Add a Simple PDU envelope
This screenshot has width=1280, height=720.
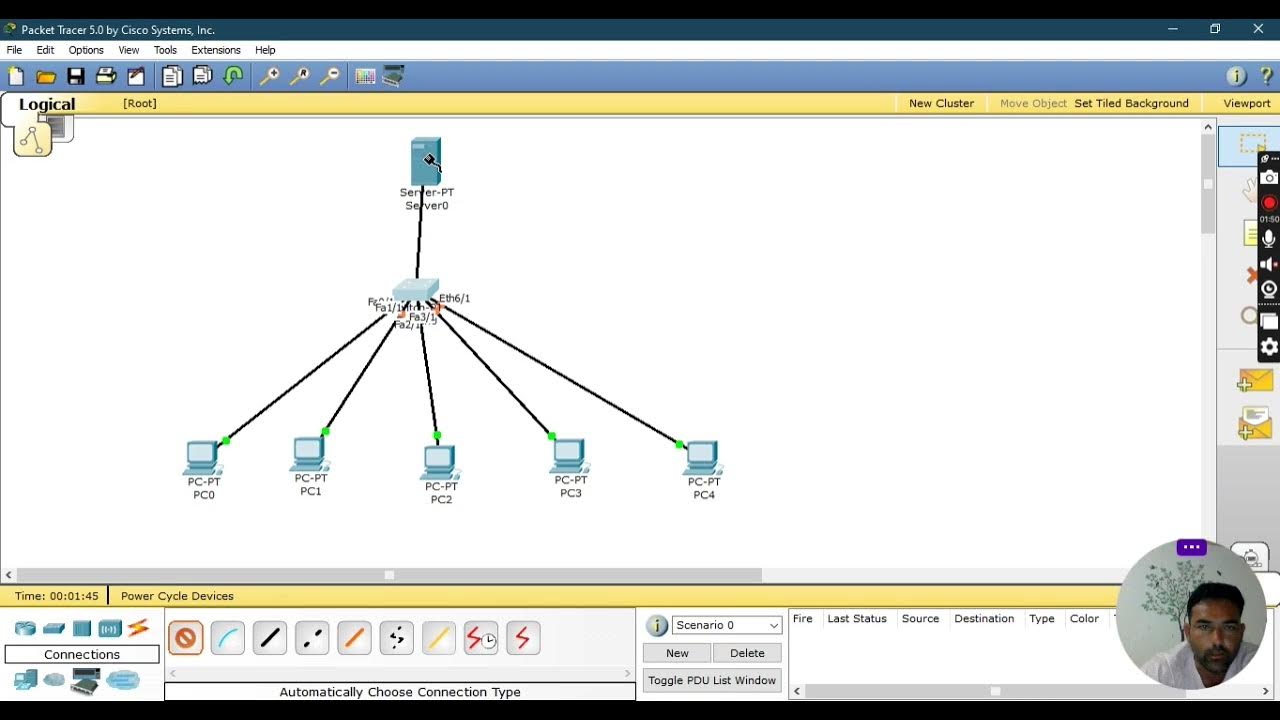[1254, 381]
